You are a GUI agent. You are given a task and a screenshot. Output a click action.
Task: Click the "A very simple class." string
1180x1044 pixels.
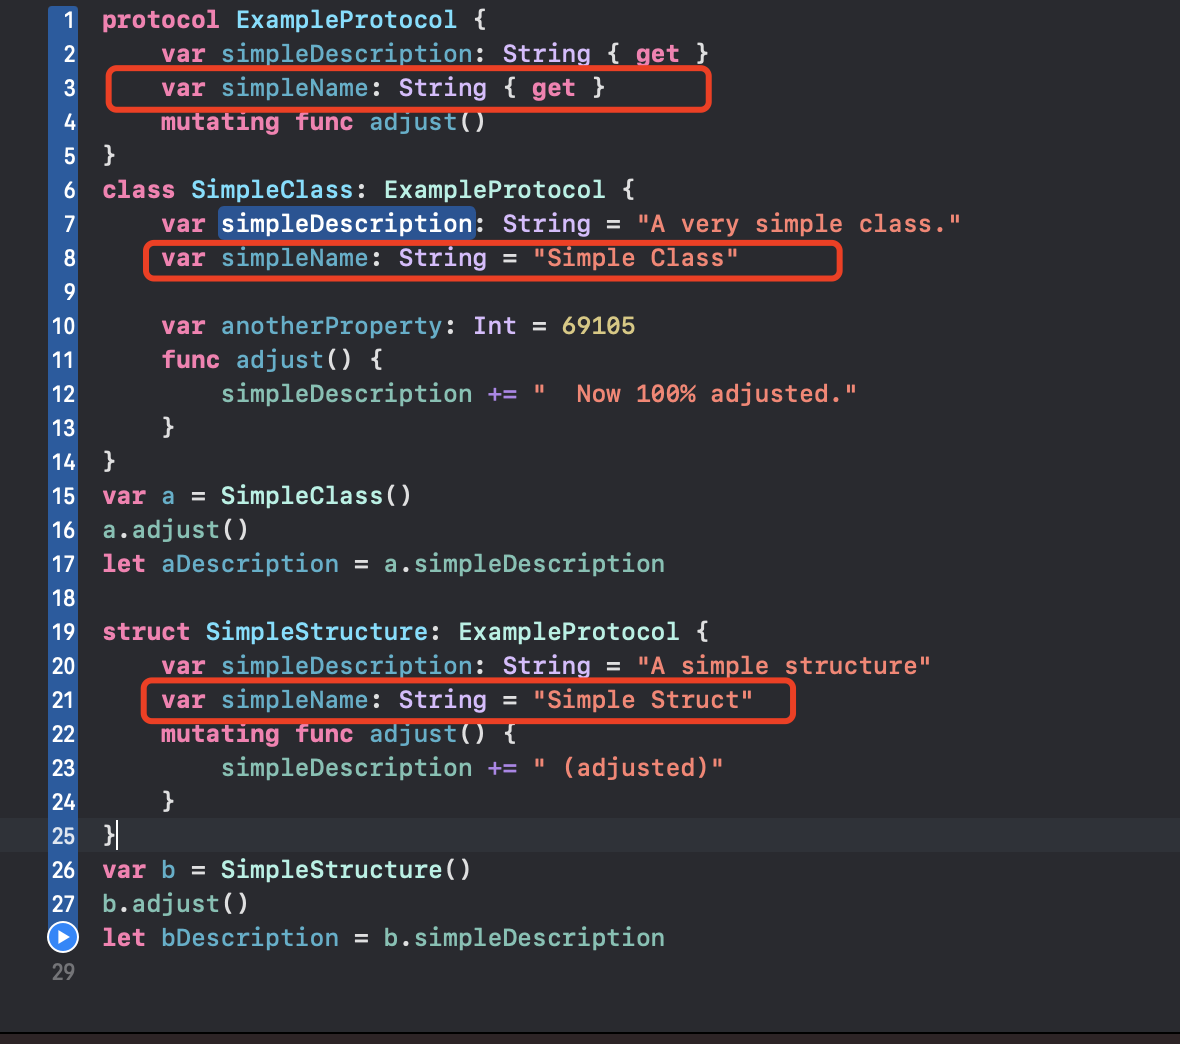pos(798,224)
